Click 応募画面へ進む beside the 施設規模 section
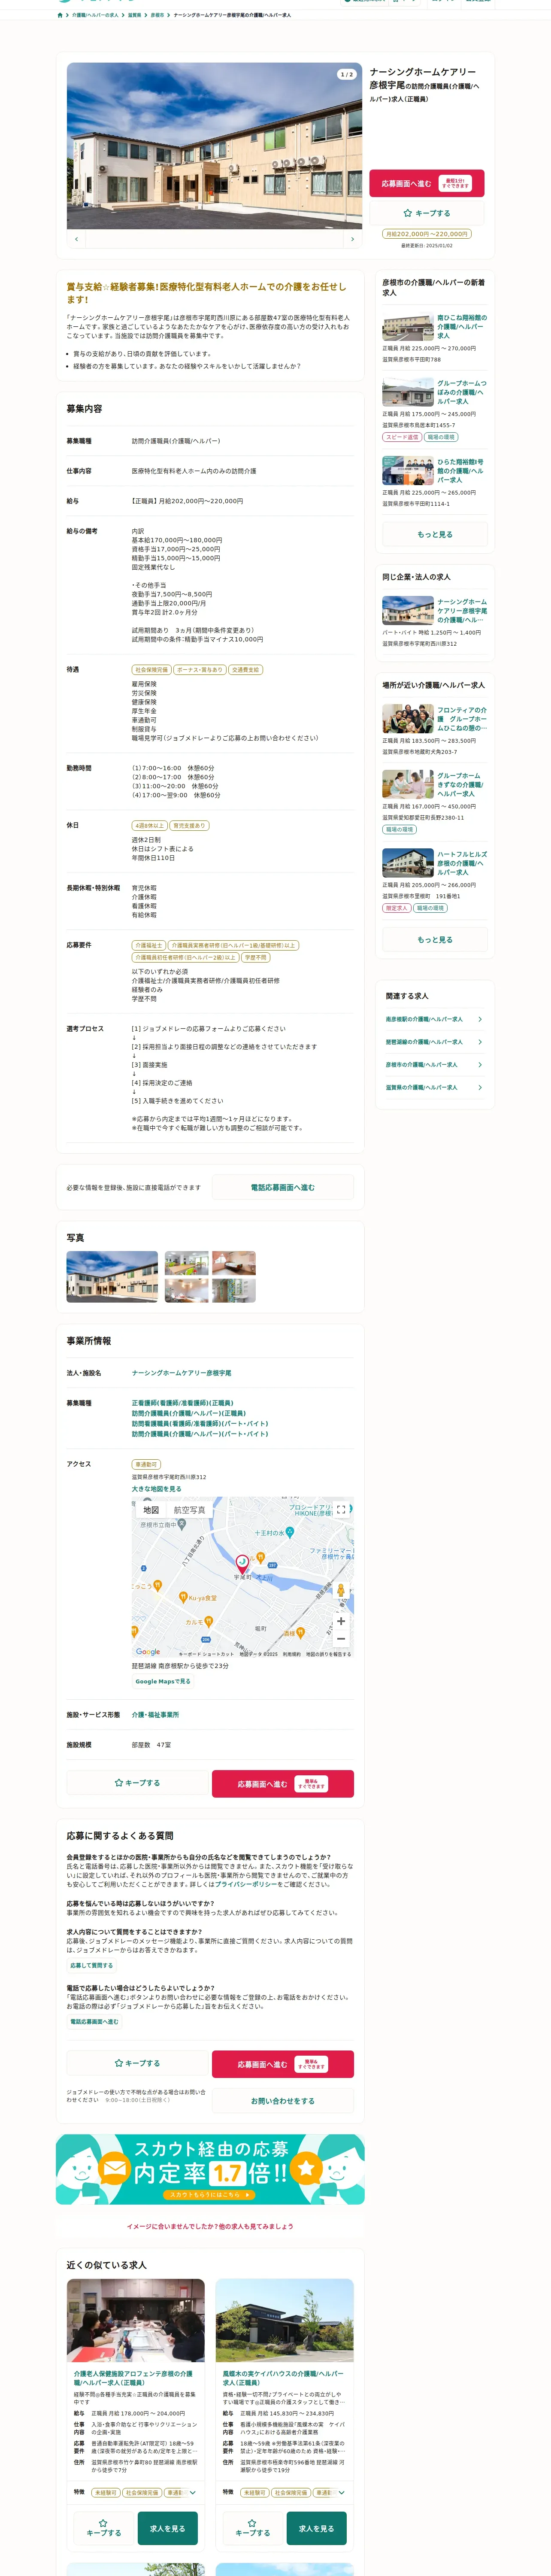The height and width of the screenshot is (2576, 551). click(x=283, y=1783)
